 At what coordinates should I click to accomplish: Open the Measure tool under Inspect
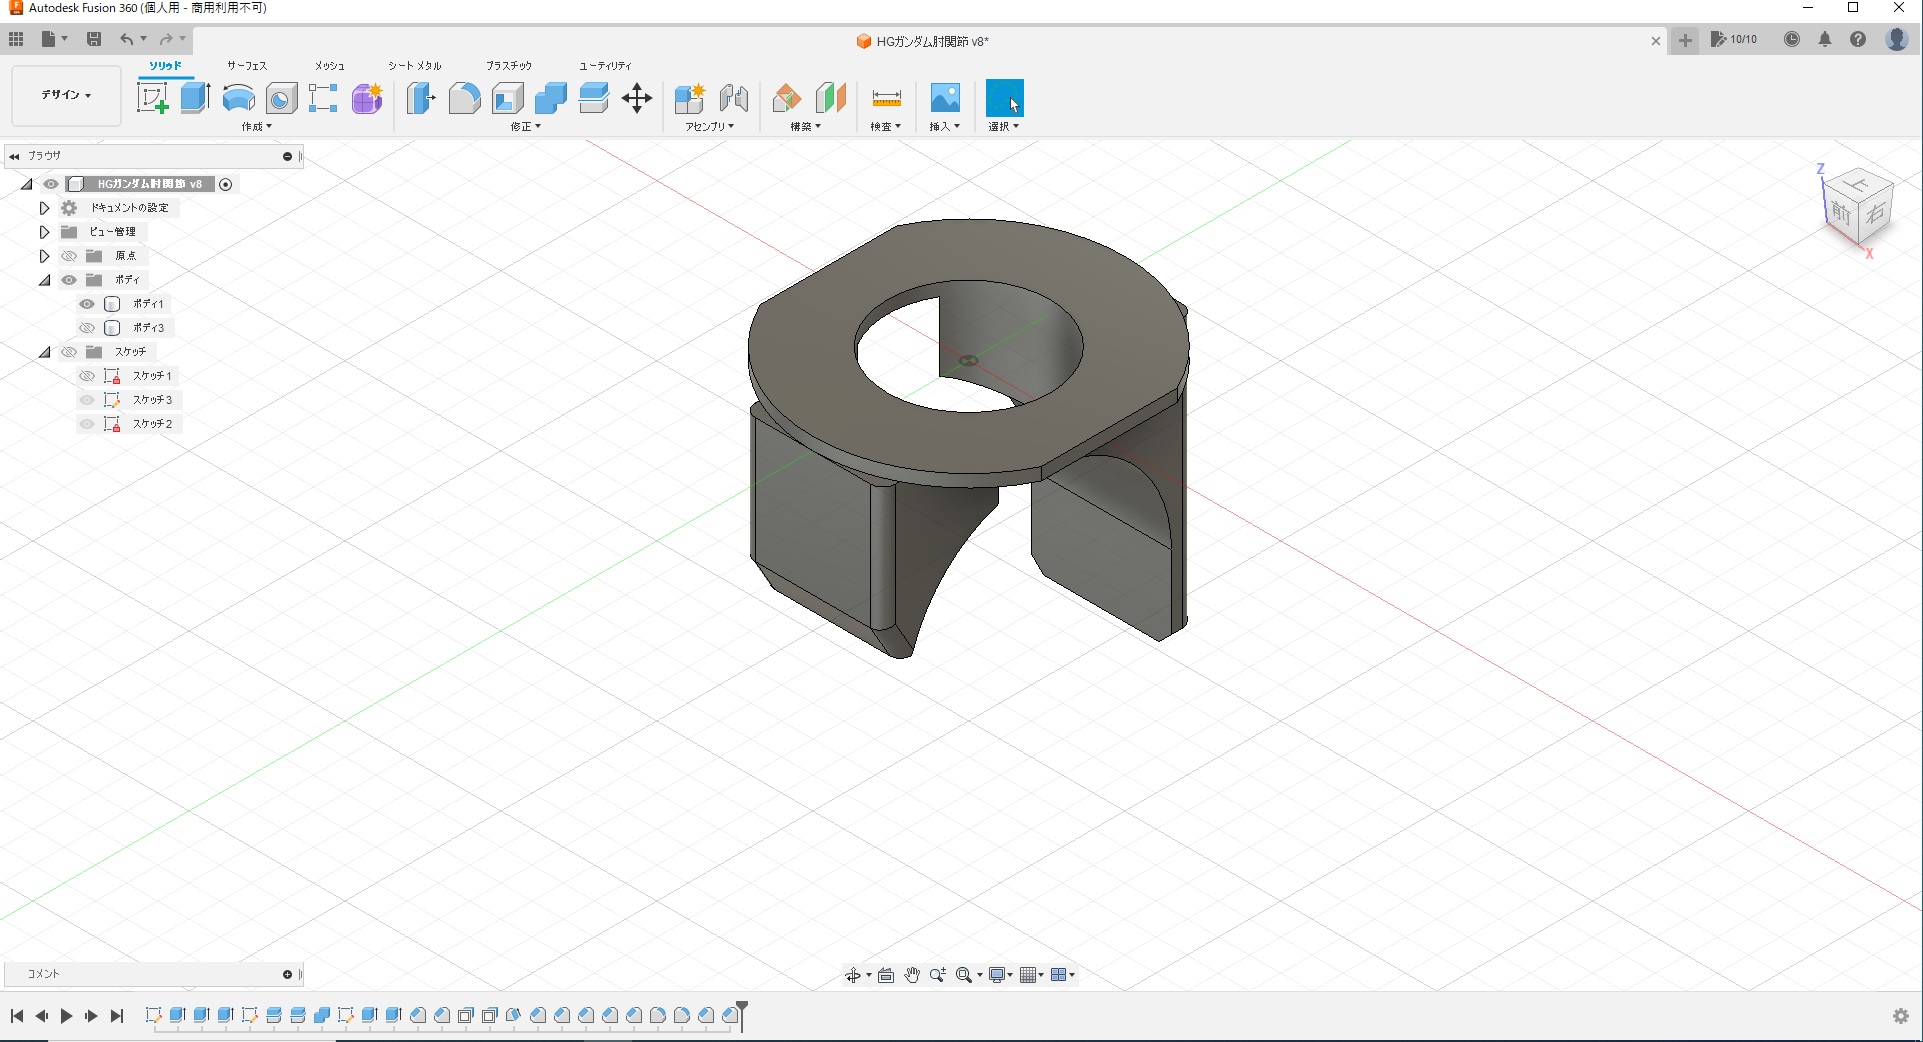[x=886, y=98]
